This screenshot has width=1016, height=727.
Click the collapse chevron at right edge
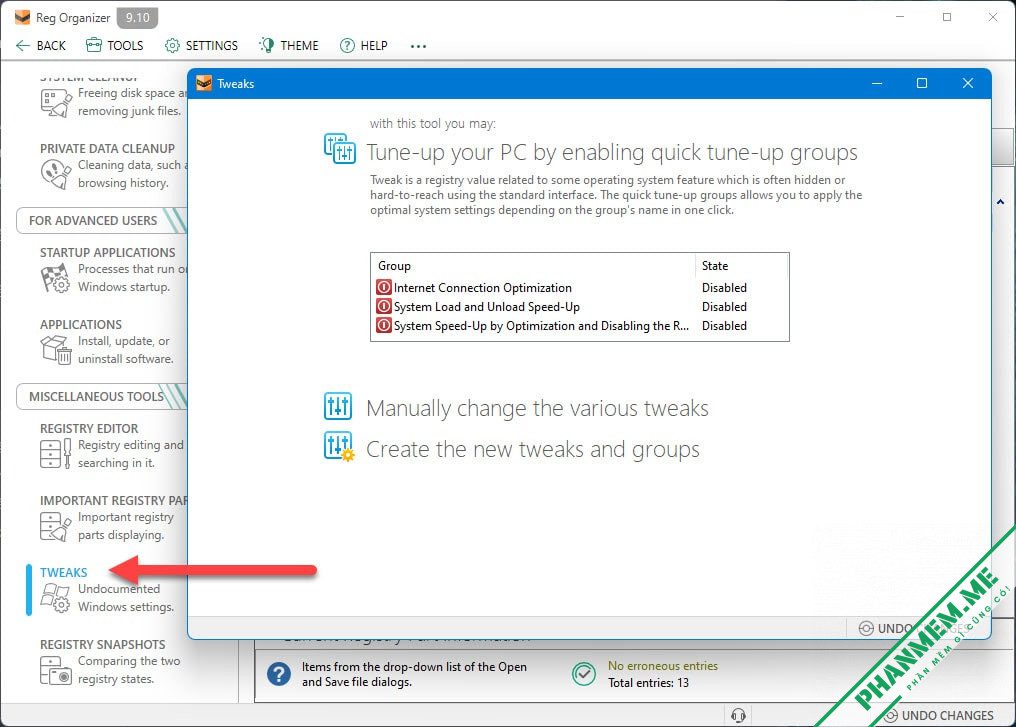click(1000, 202)
